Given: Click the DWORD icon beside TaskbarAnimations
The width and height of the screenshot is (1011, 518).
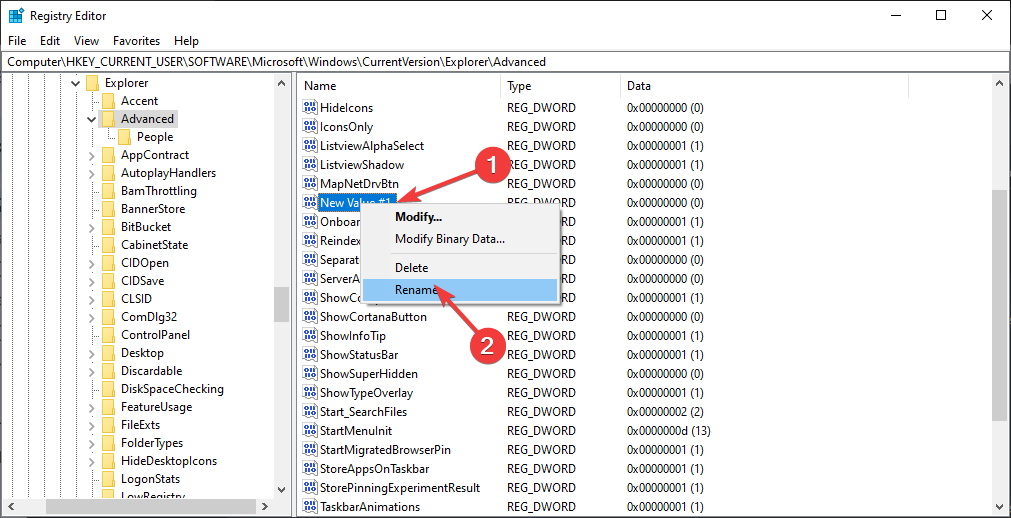Looking at the screenshot, I should [x=309, y=506].
